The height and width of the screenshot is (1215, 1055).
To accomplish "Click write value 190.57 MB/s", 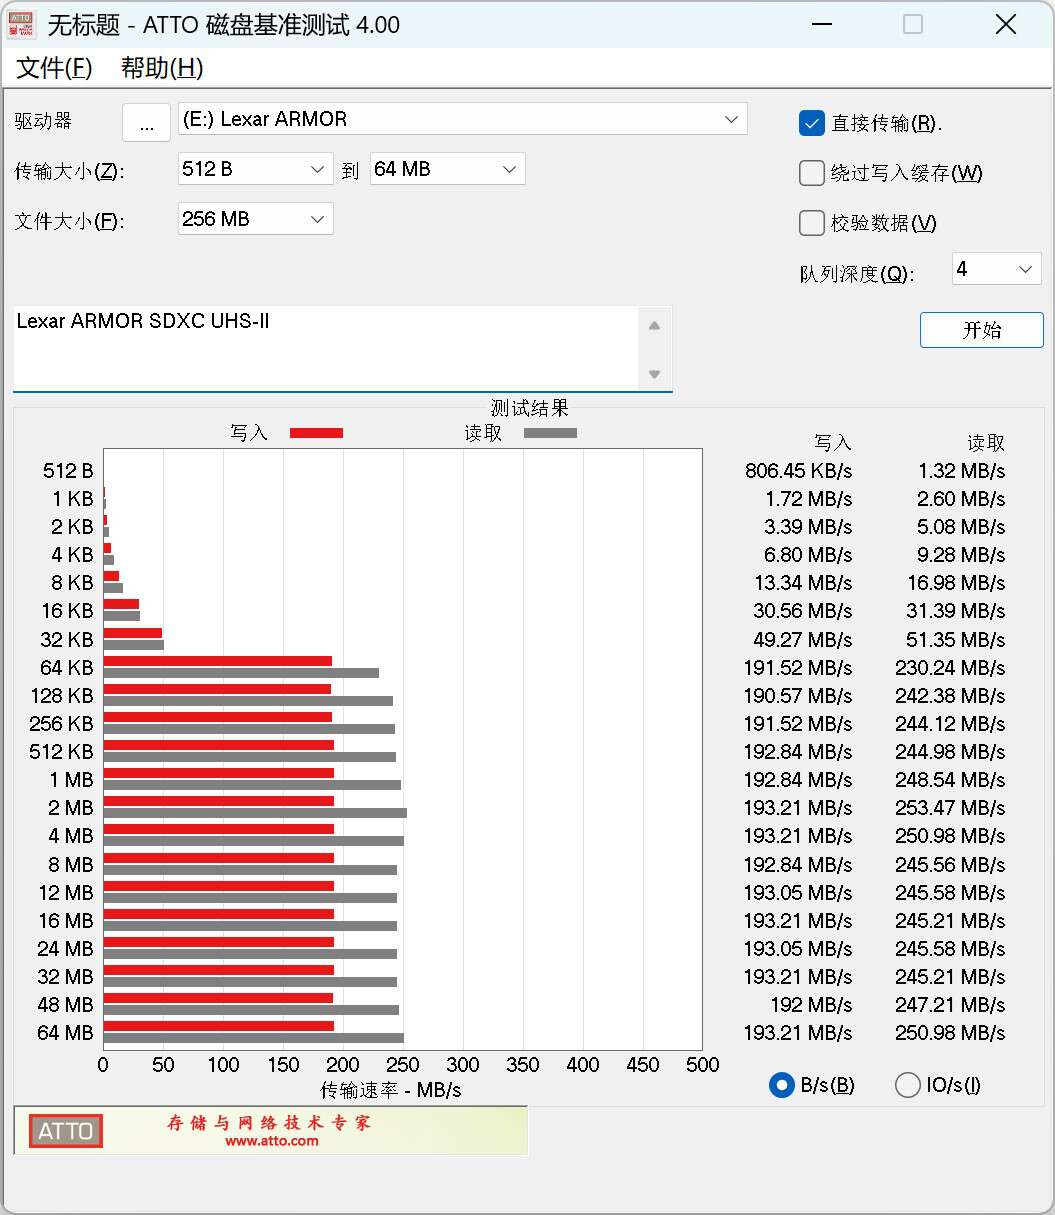I will click(x=798, y=695).
